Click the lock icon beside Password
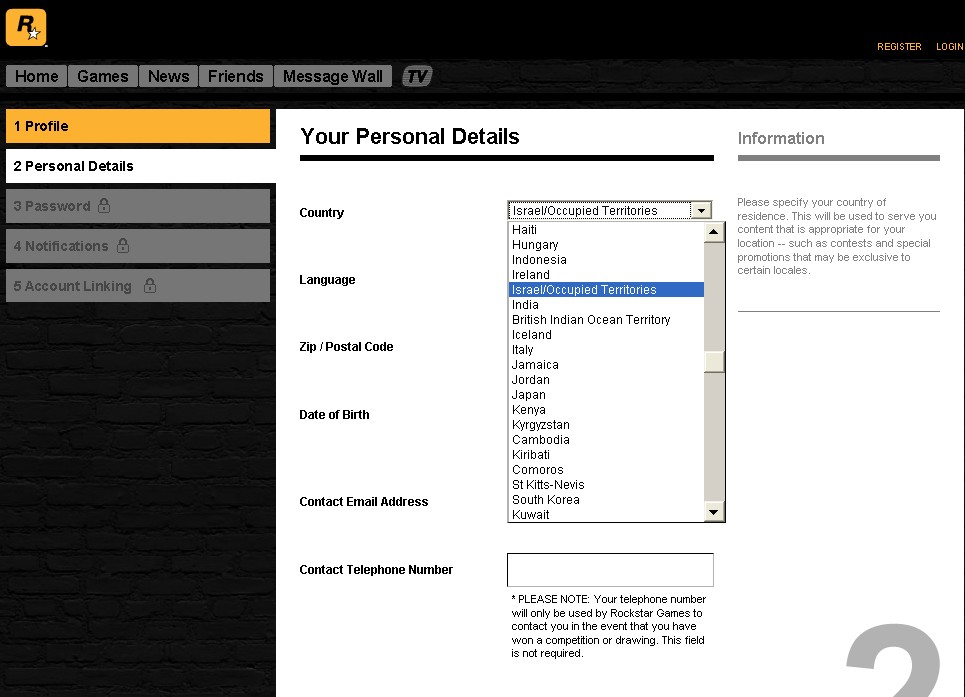 coord(104,206)
